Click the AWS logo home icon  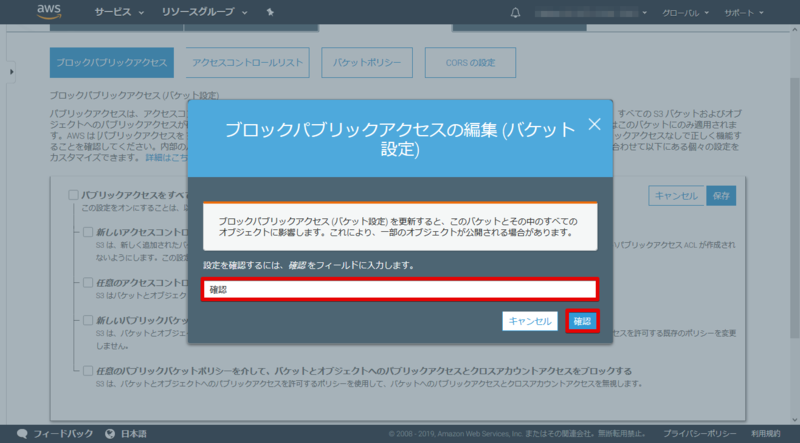(x=49, y=12)
